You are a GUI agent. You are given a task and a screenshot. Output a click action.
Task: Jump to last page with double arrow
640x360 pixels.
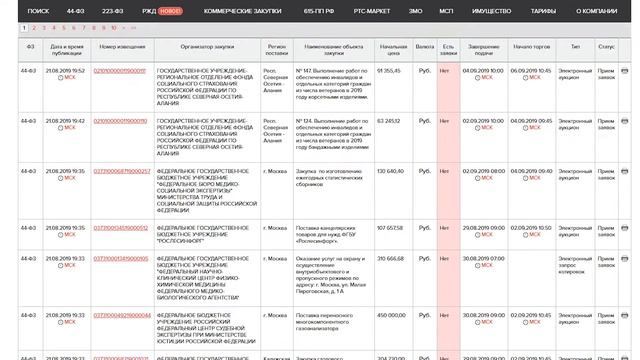pyautogui.click(x=133, y=28)
